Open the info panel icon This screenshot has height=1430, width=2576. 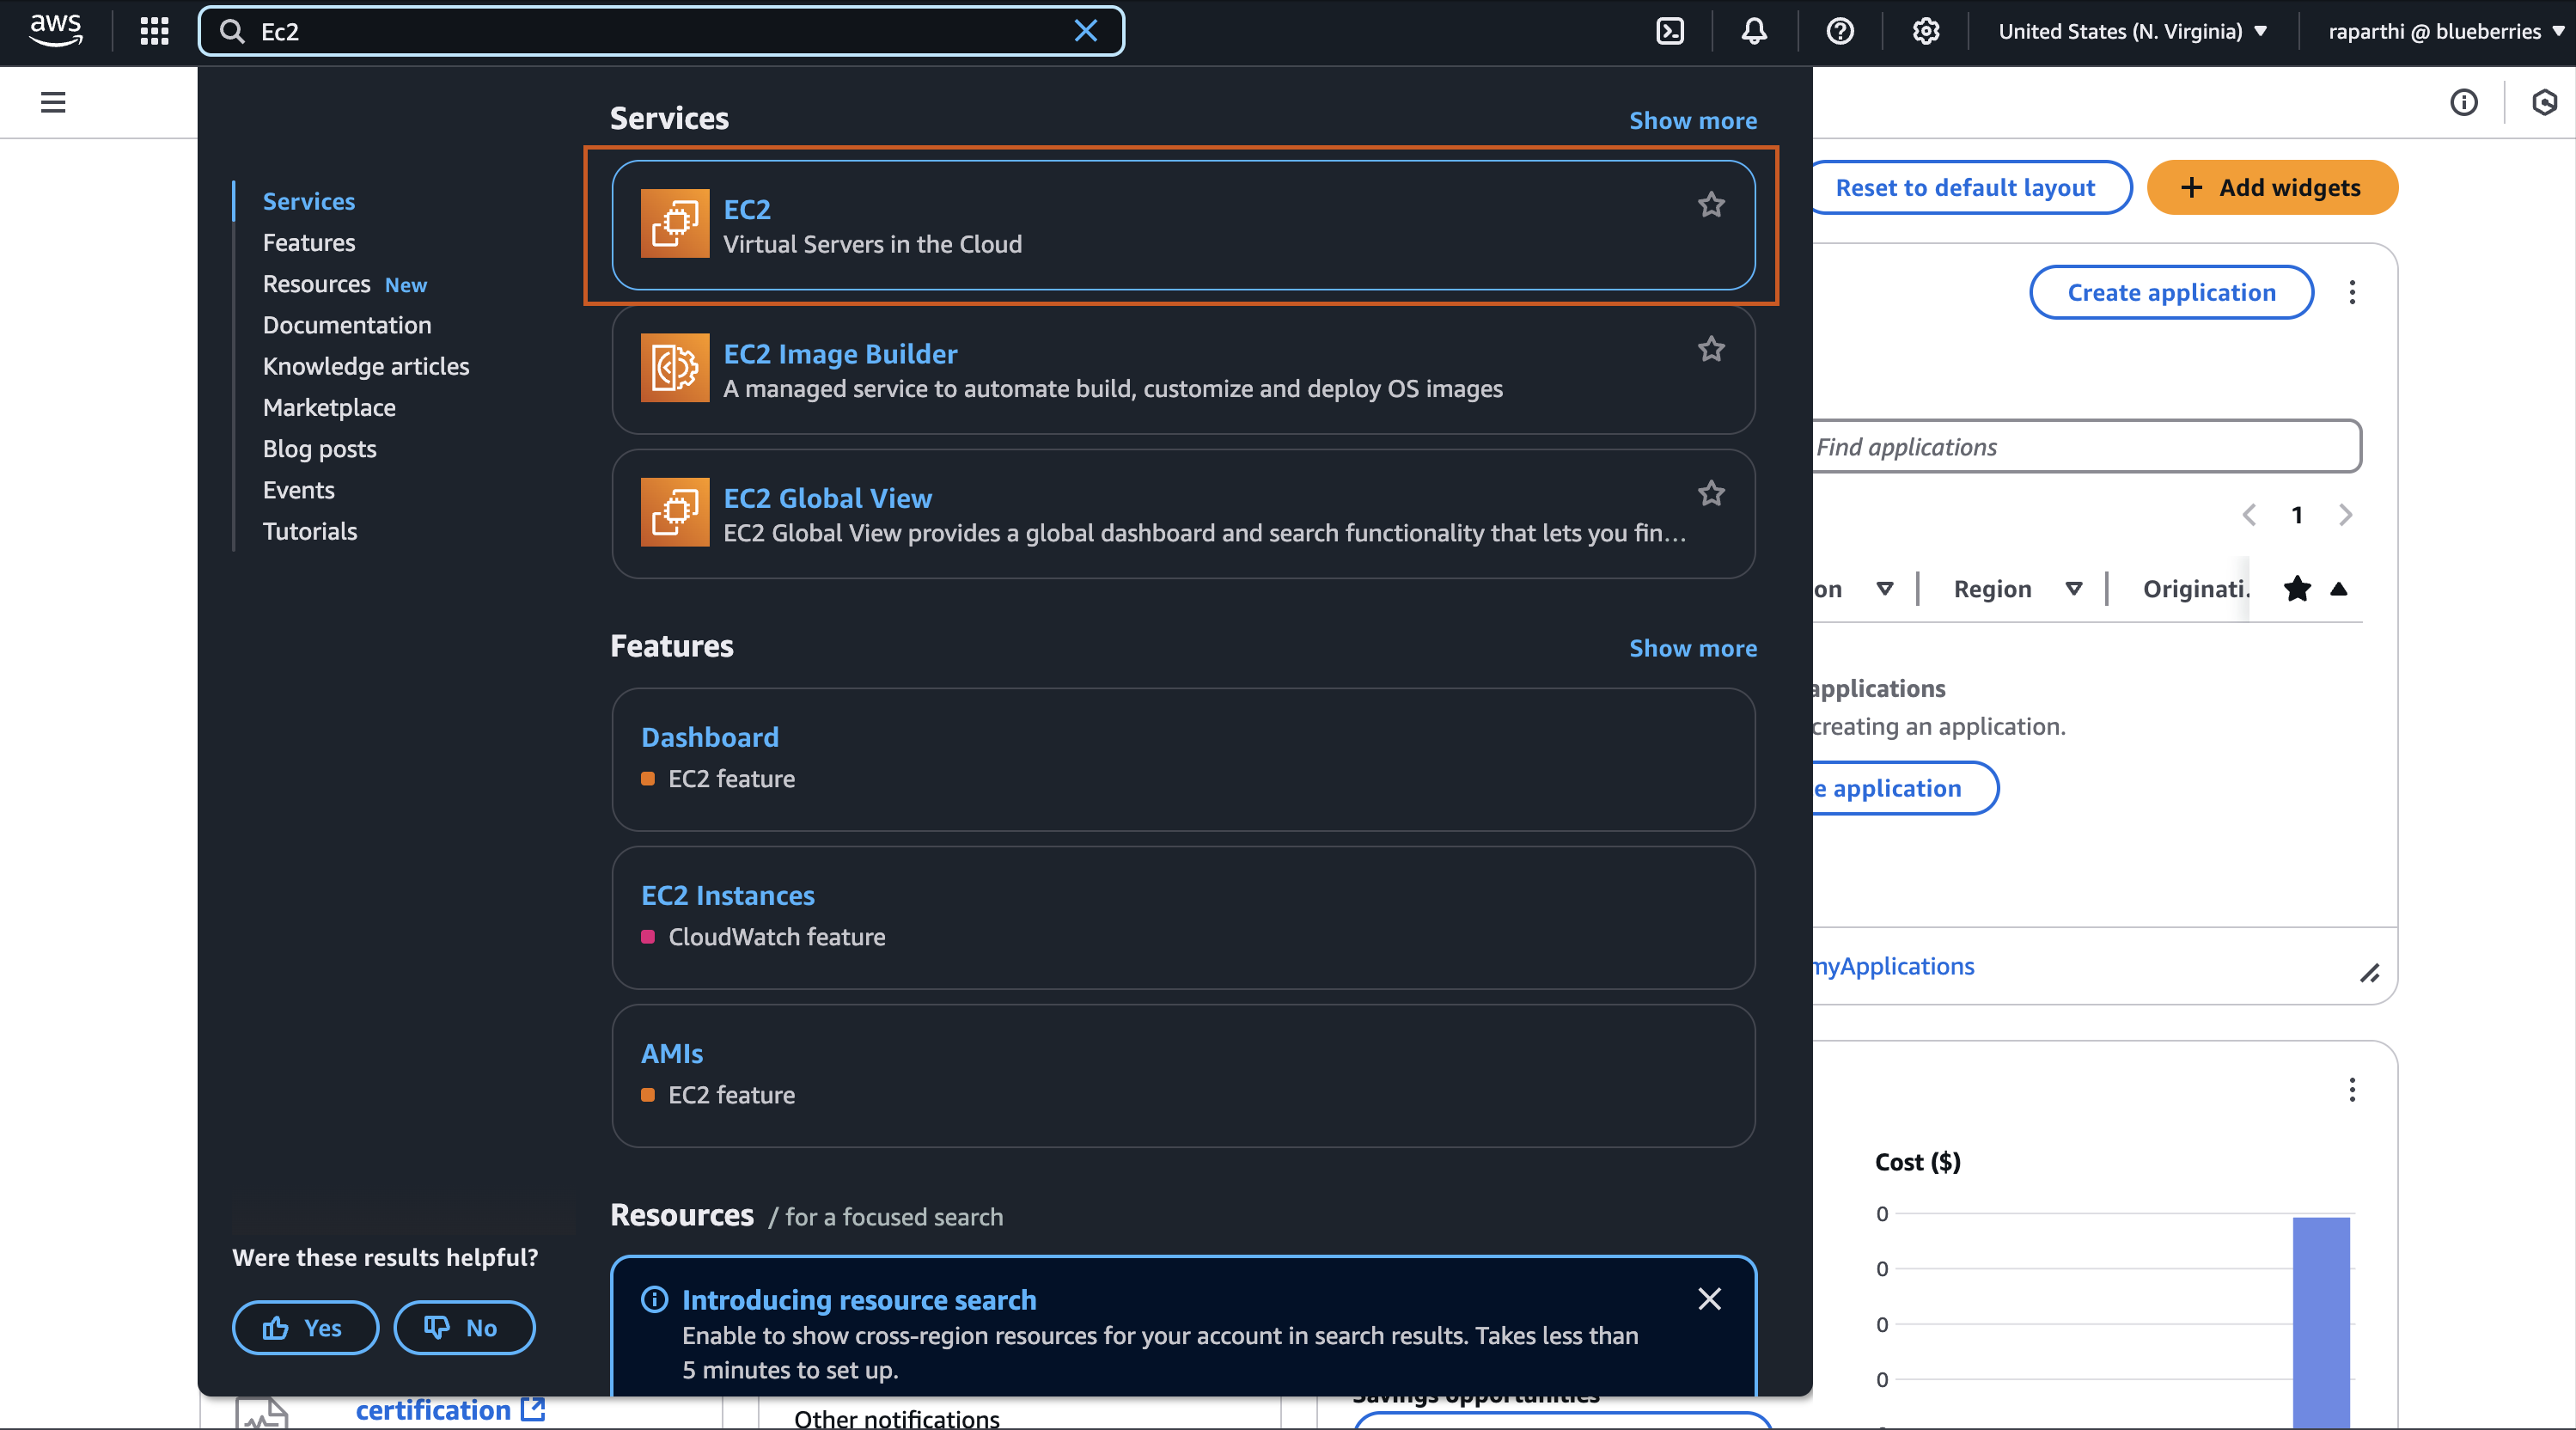tap(2464, 102)
